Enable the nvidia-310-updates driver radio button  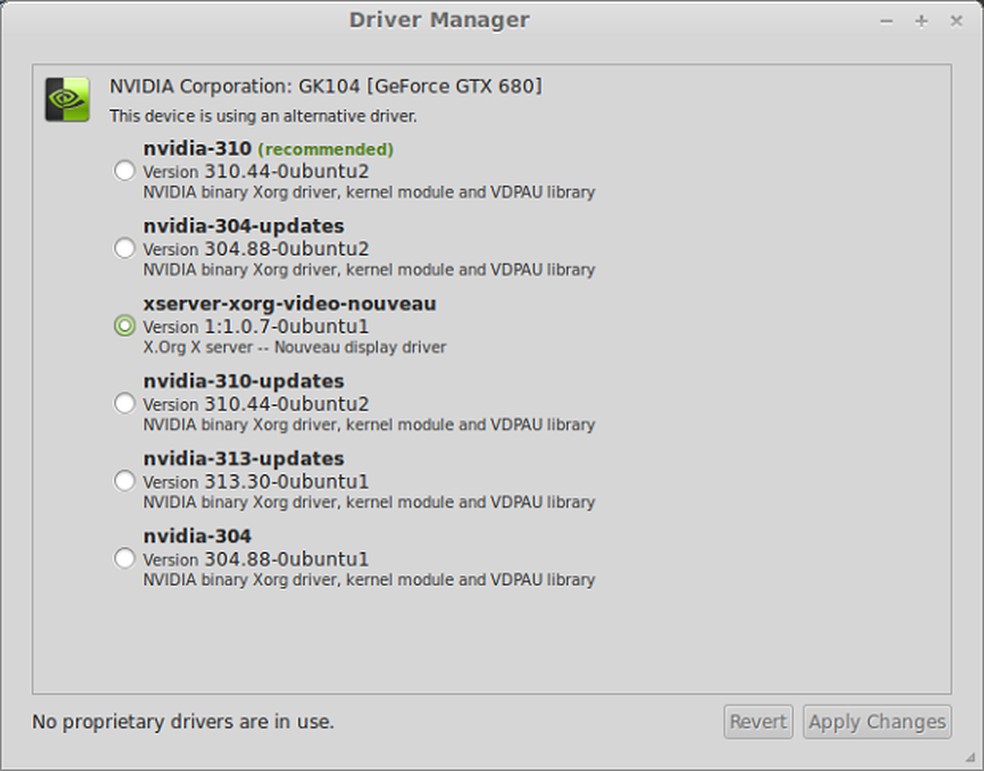point(124,403)
